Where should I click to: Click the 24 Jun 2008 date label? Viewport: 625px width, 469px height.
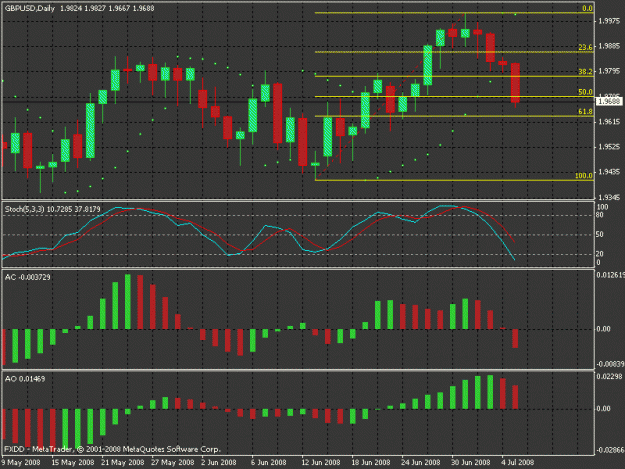click(x=421, y=463)
